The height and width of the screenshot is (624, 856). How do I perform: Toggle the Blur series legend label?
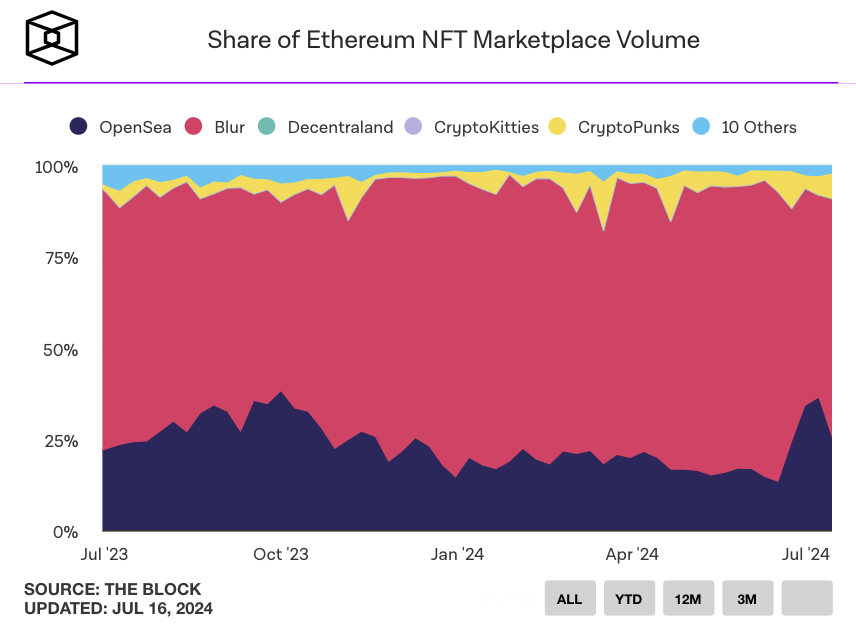point(229,127)
